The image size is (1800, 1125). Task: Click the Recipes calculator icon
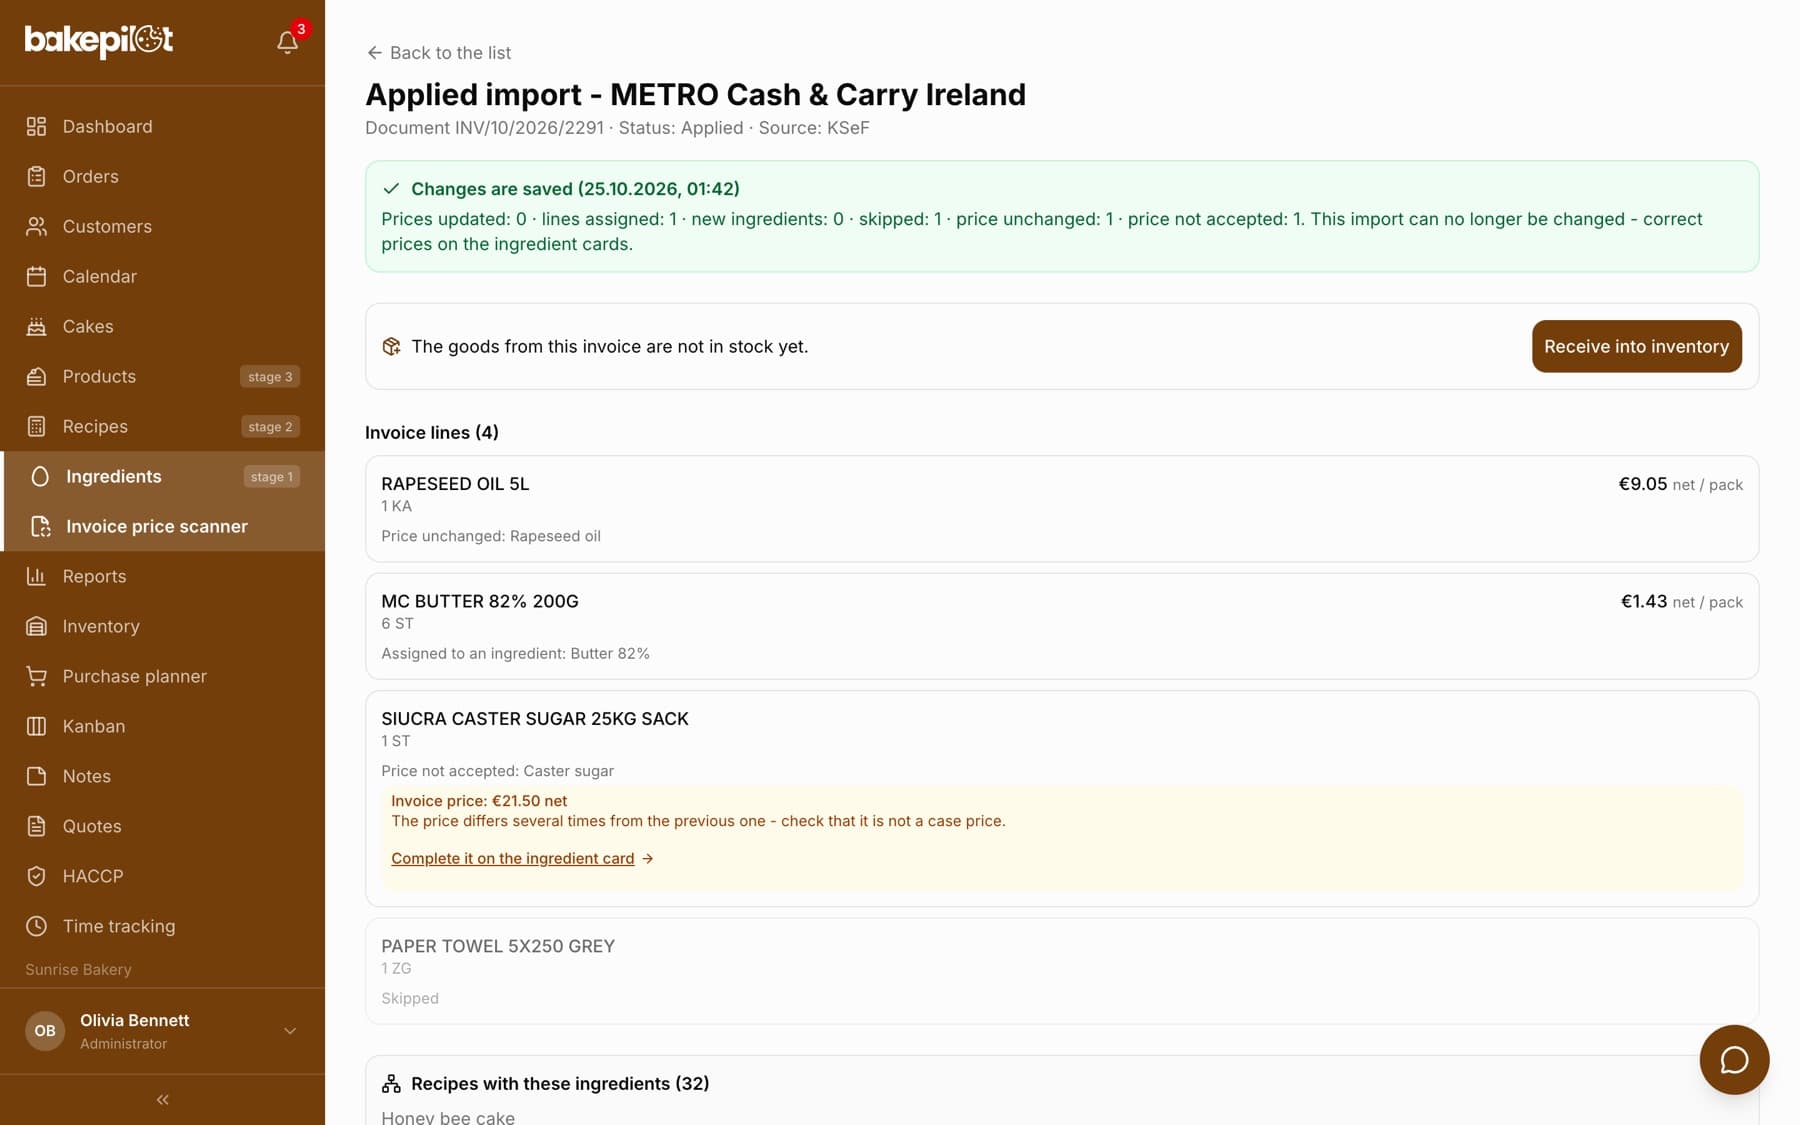[36, 426]
